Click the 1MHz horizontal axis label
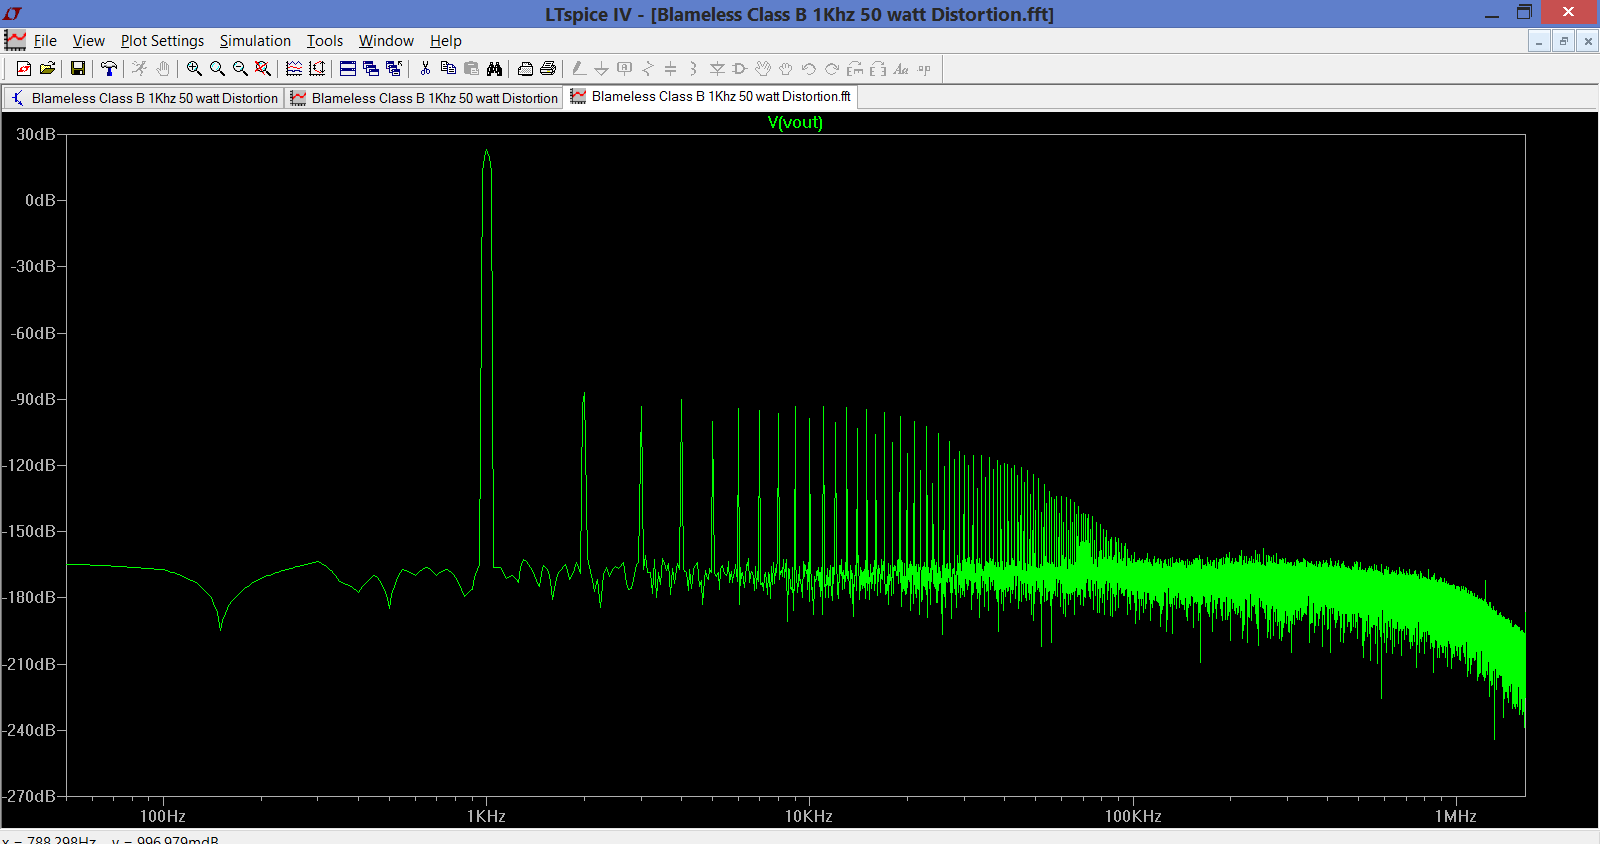This screenshot has height=844, width=1600. (x=1455, y=816)
